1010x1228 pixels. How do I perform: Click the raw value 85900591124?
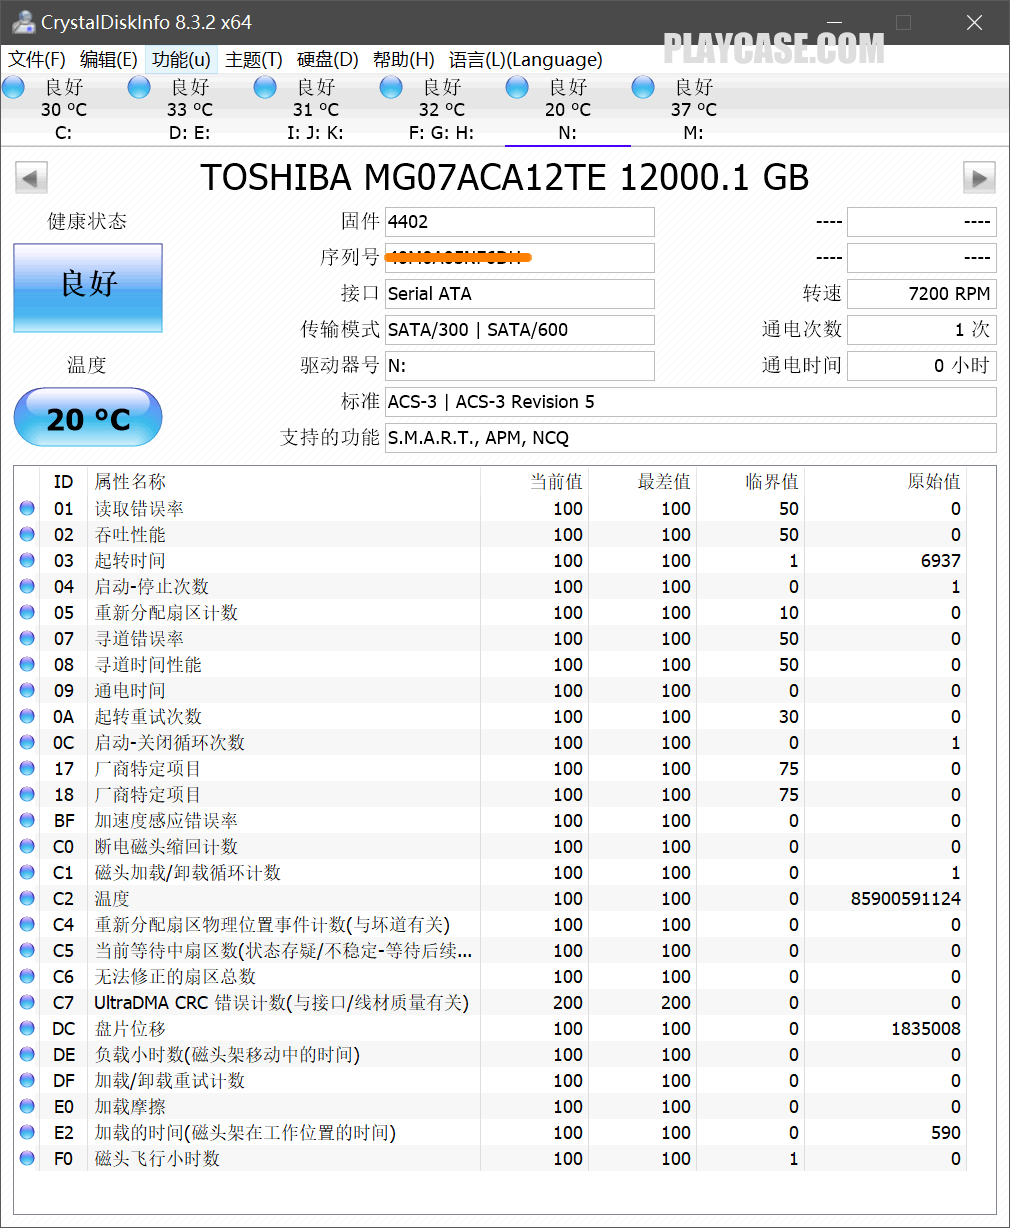906,899
